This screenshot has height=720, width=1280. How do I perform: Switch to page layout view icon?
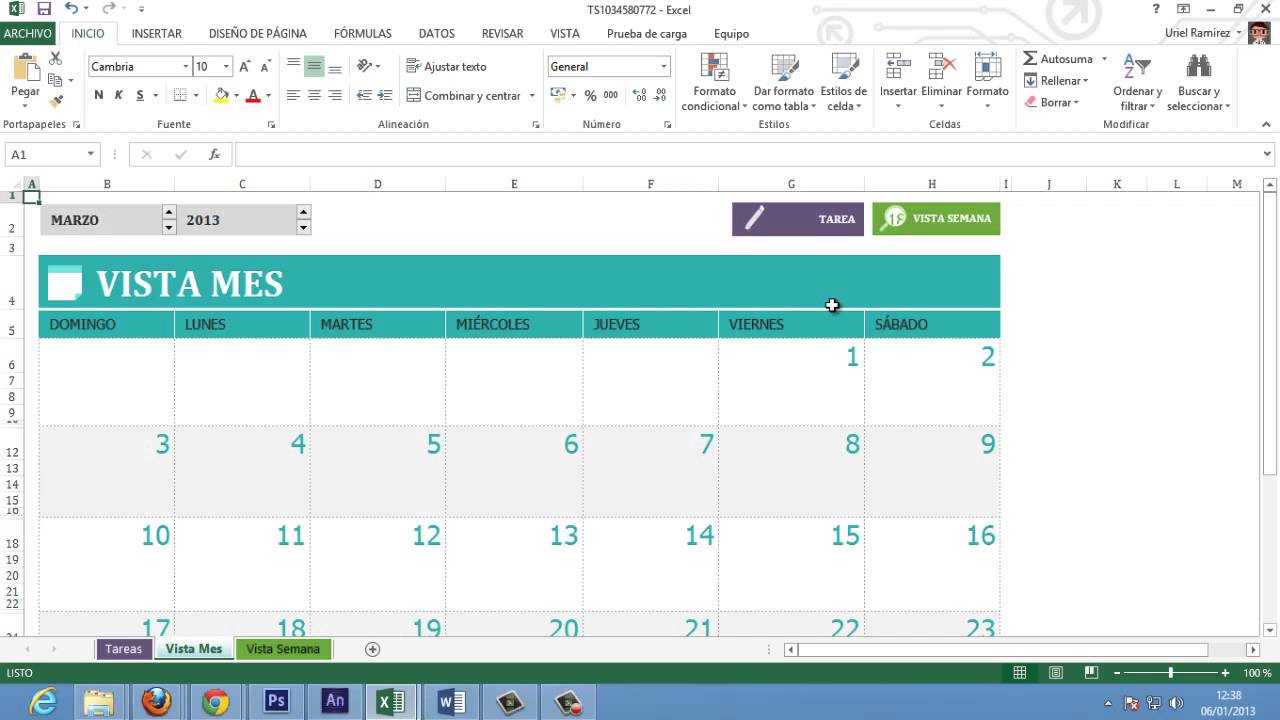[1055, 673]
